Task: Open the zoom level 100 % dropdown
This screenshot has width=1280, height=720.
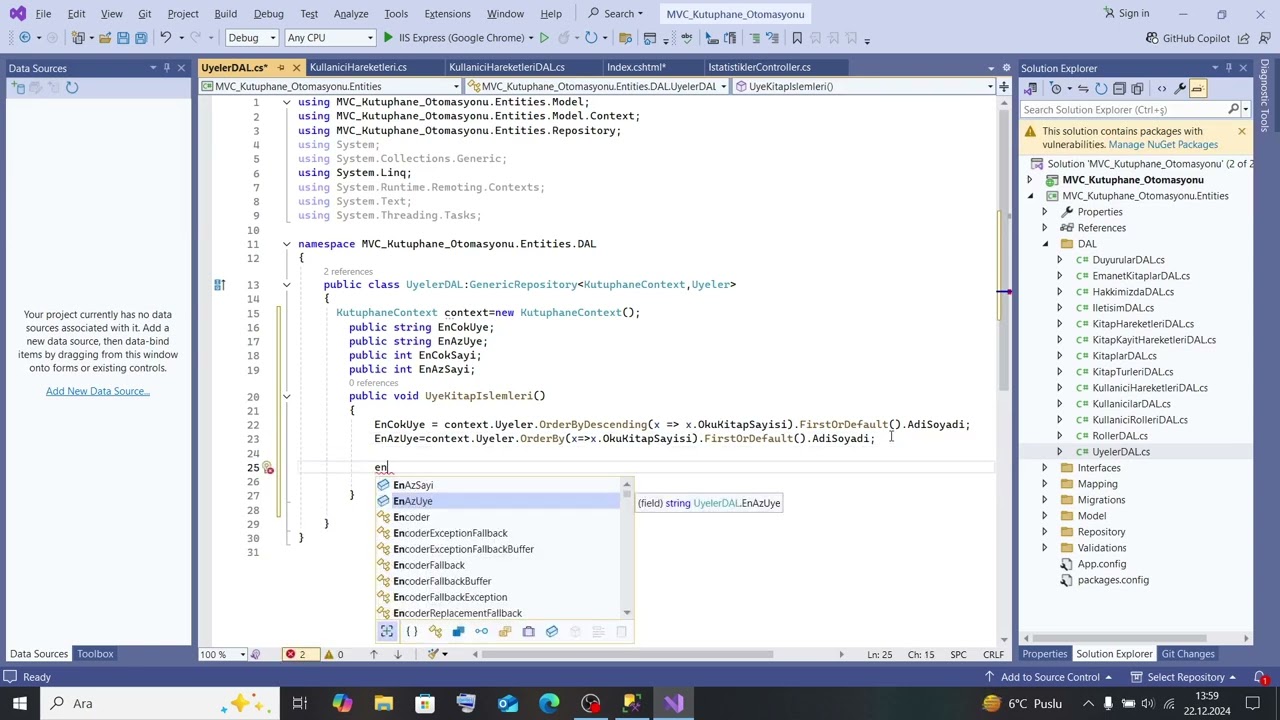Action: pos(221,654)
